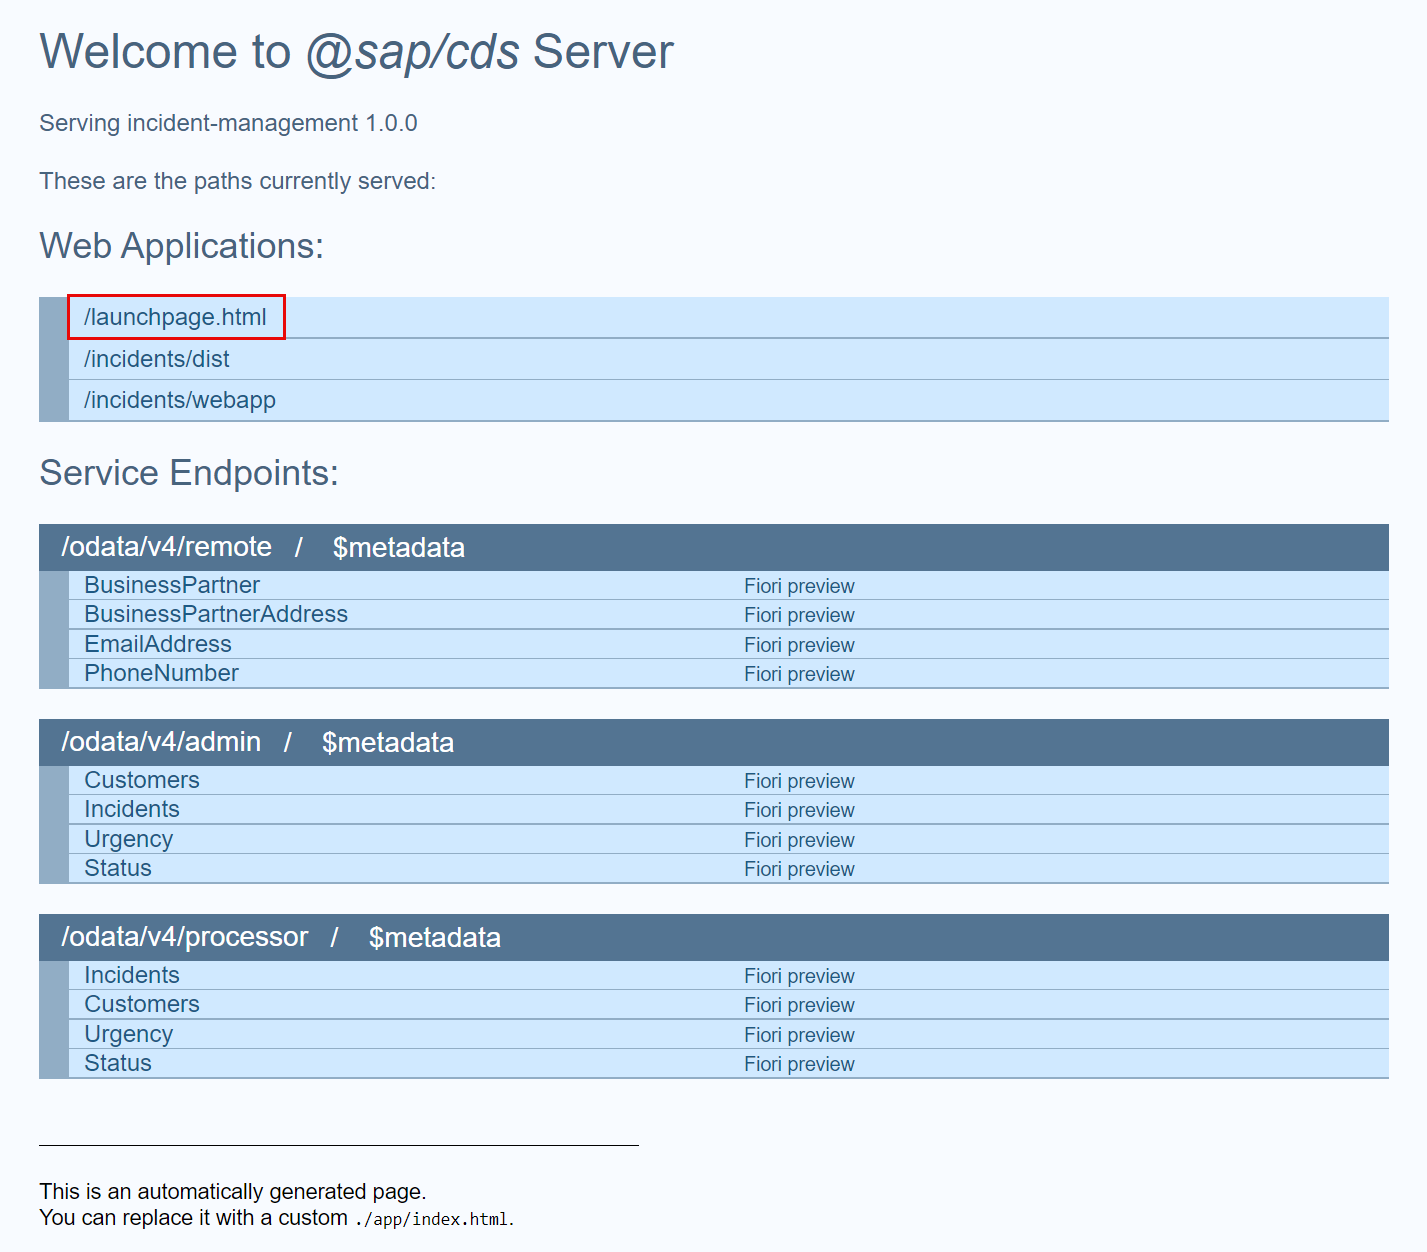
Task: Launch Fiori preview for processor Incidents
Action: coord(799,976)
